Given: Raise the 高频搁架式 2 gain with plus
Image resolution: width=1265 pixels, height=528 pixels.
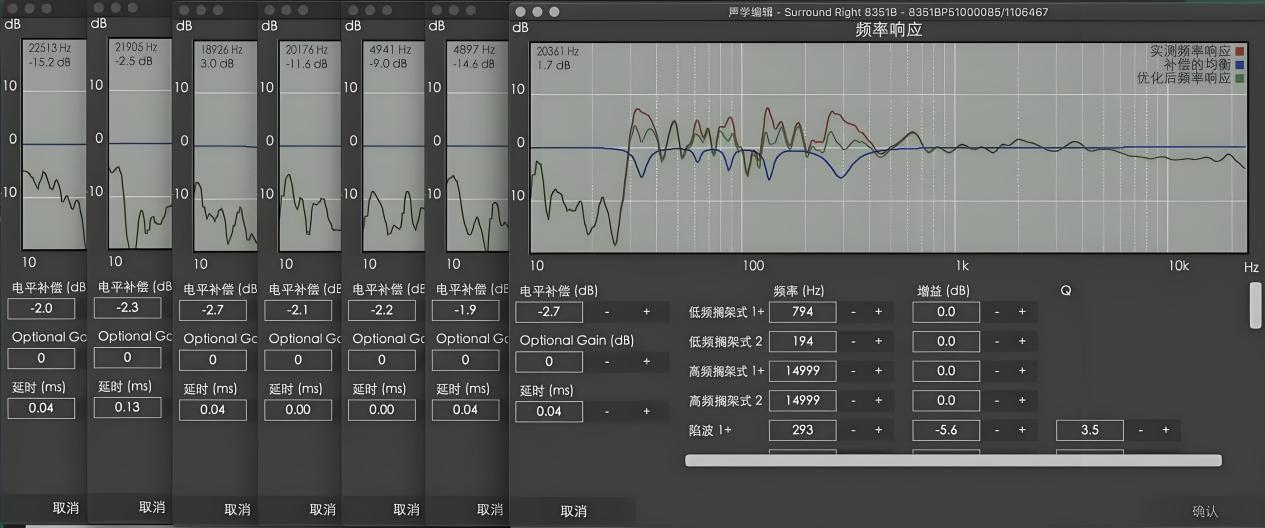Looking at the screenshot, I should (x=1022, y=401).
